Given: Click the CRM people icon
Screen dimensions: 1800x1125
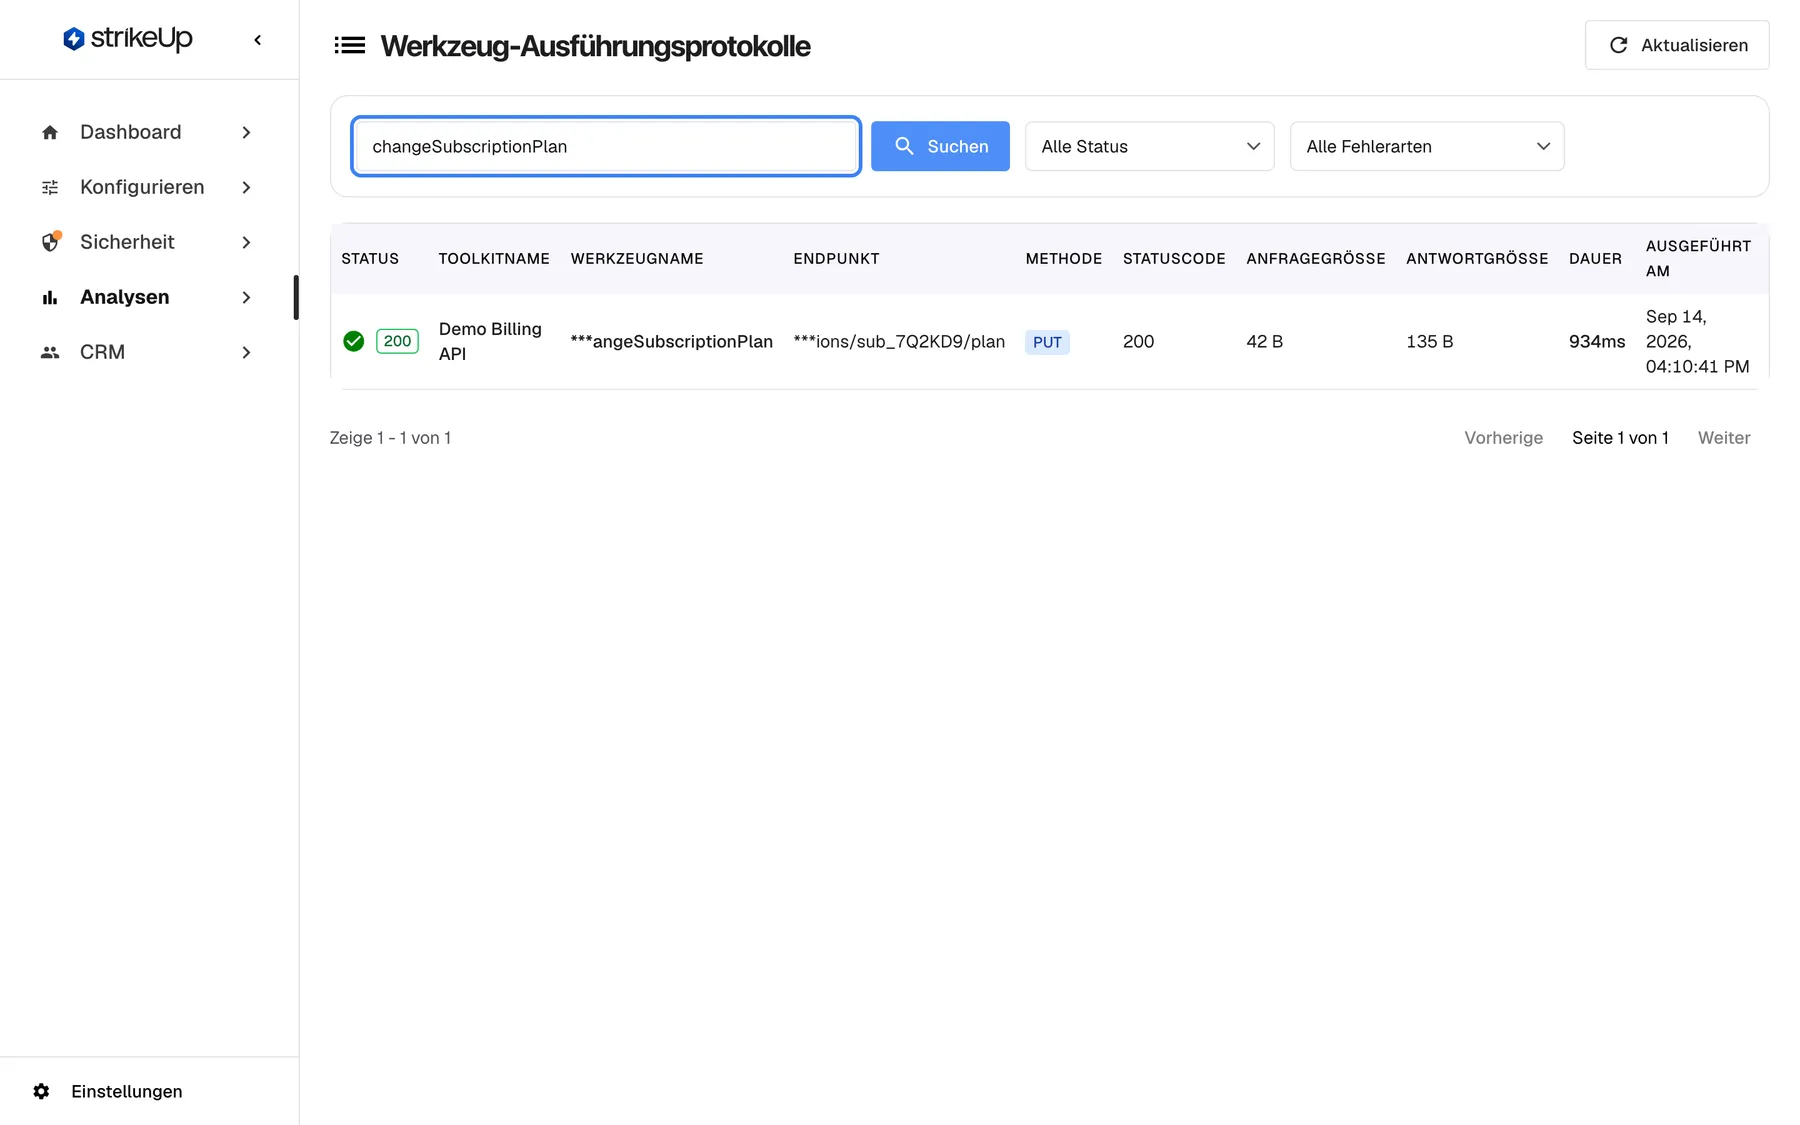Looking at the screenshot, I should (50, 352).
